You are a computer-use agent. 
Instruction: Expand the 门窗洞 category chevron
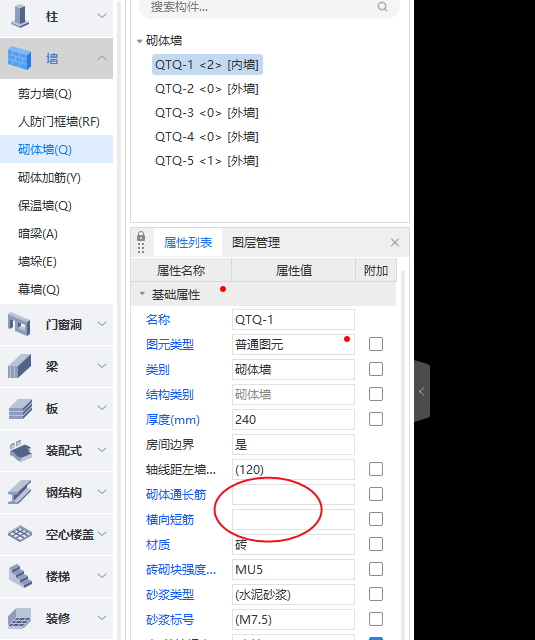[102, 324]
